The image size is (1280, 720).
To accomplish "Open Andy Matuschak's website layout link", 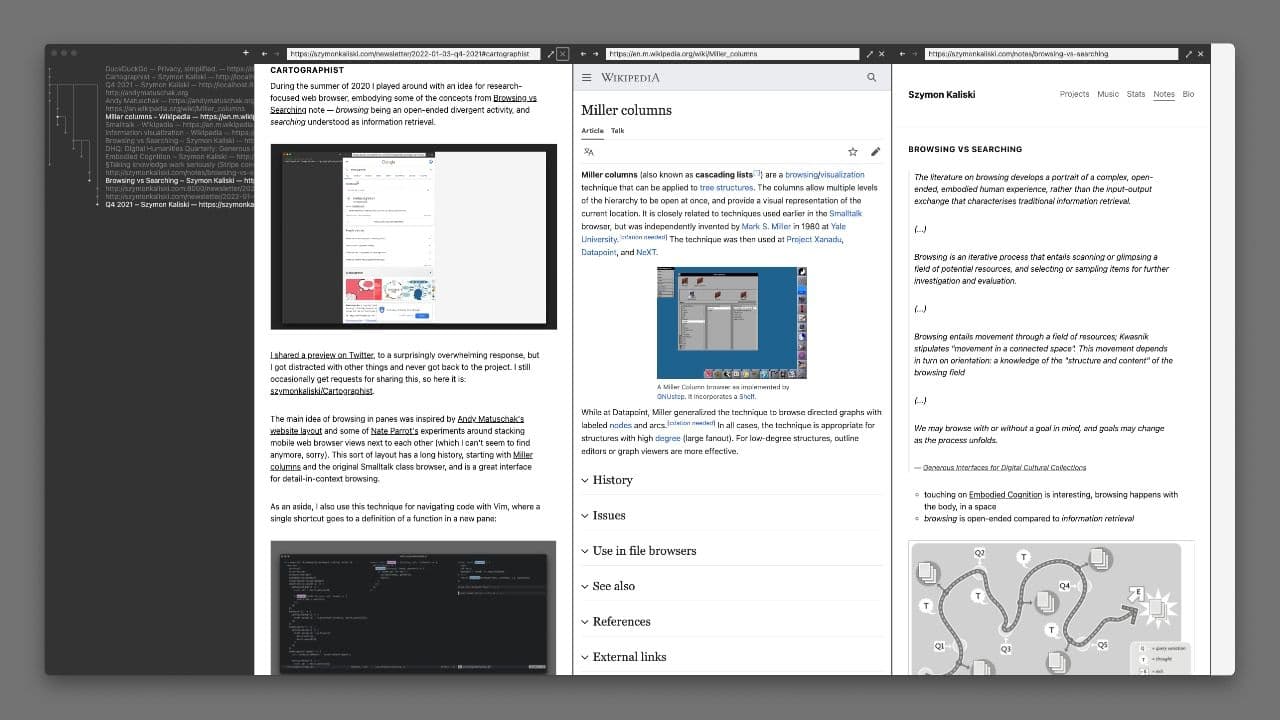I will click(x=397, y=425).
